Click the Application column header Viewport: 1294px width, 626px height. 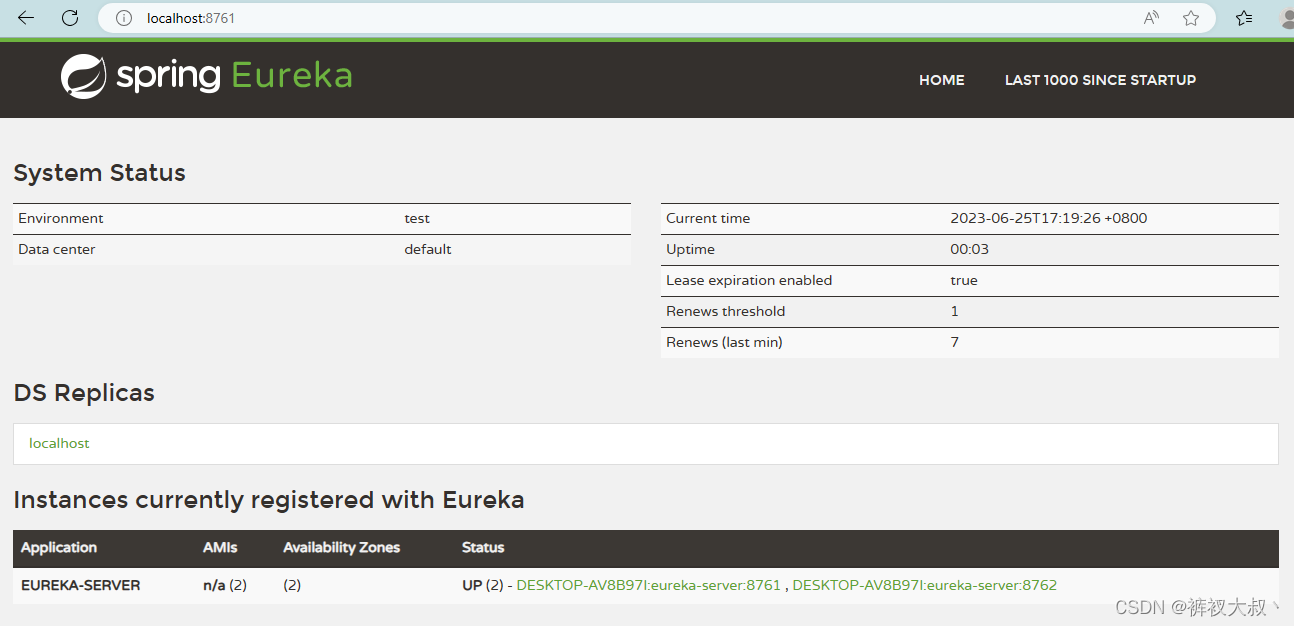pos(59,547)
